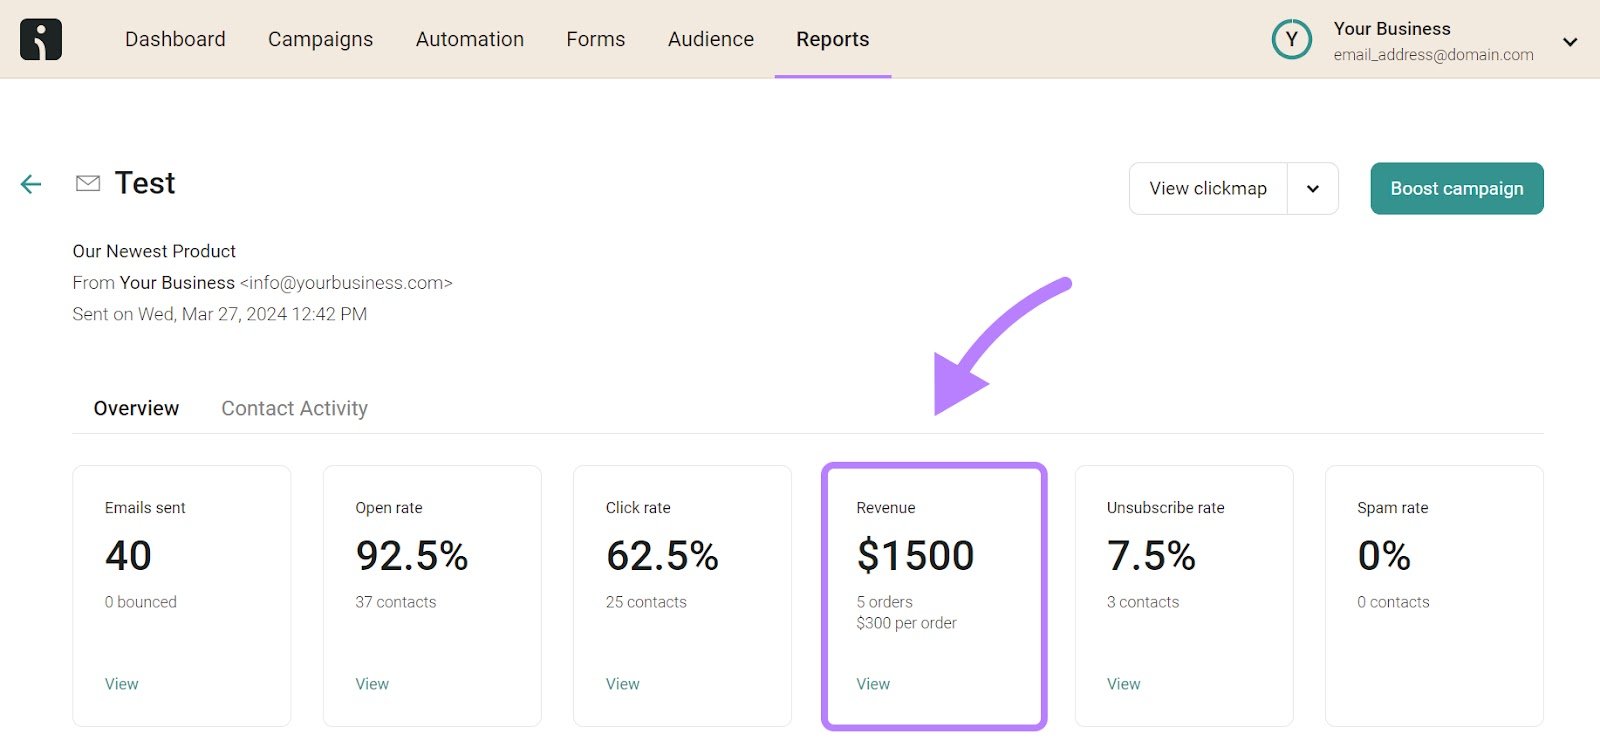
Task: Click the 7.5% unsubscribe rate value
Action: [1151, 556]
